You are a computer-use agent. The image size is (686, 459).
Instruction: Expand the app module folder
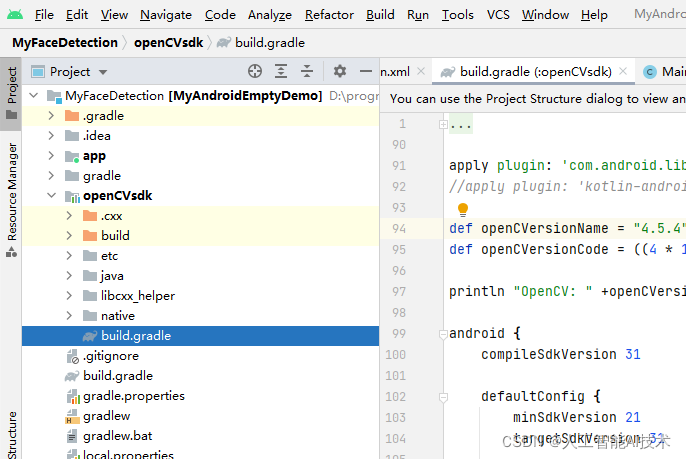(51, 156)
